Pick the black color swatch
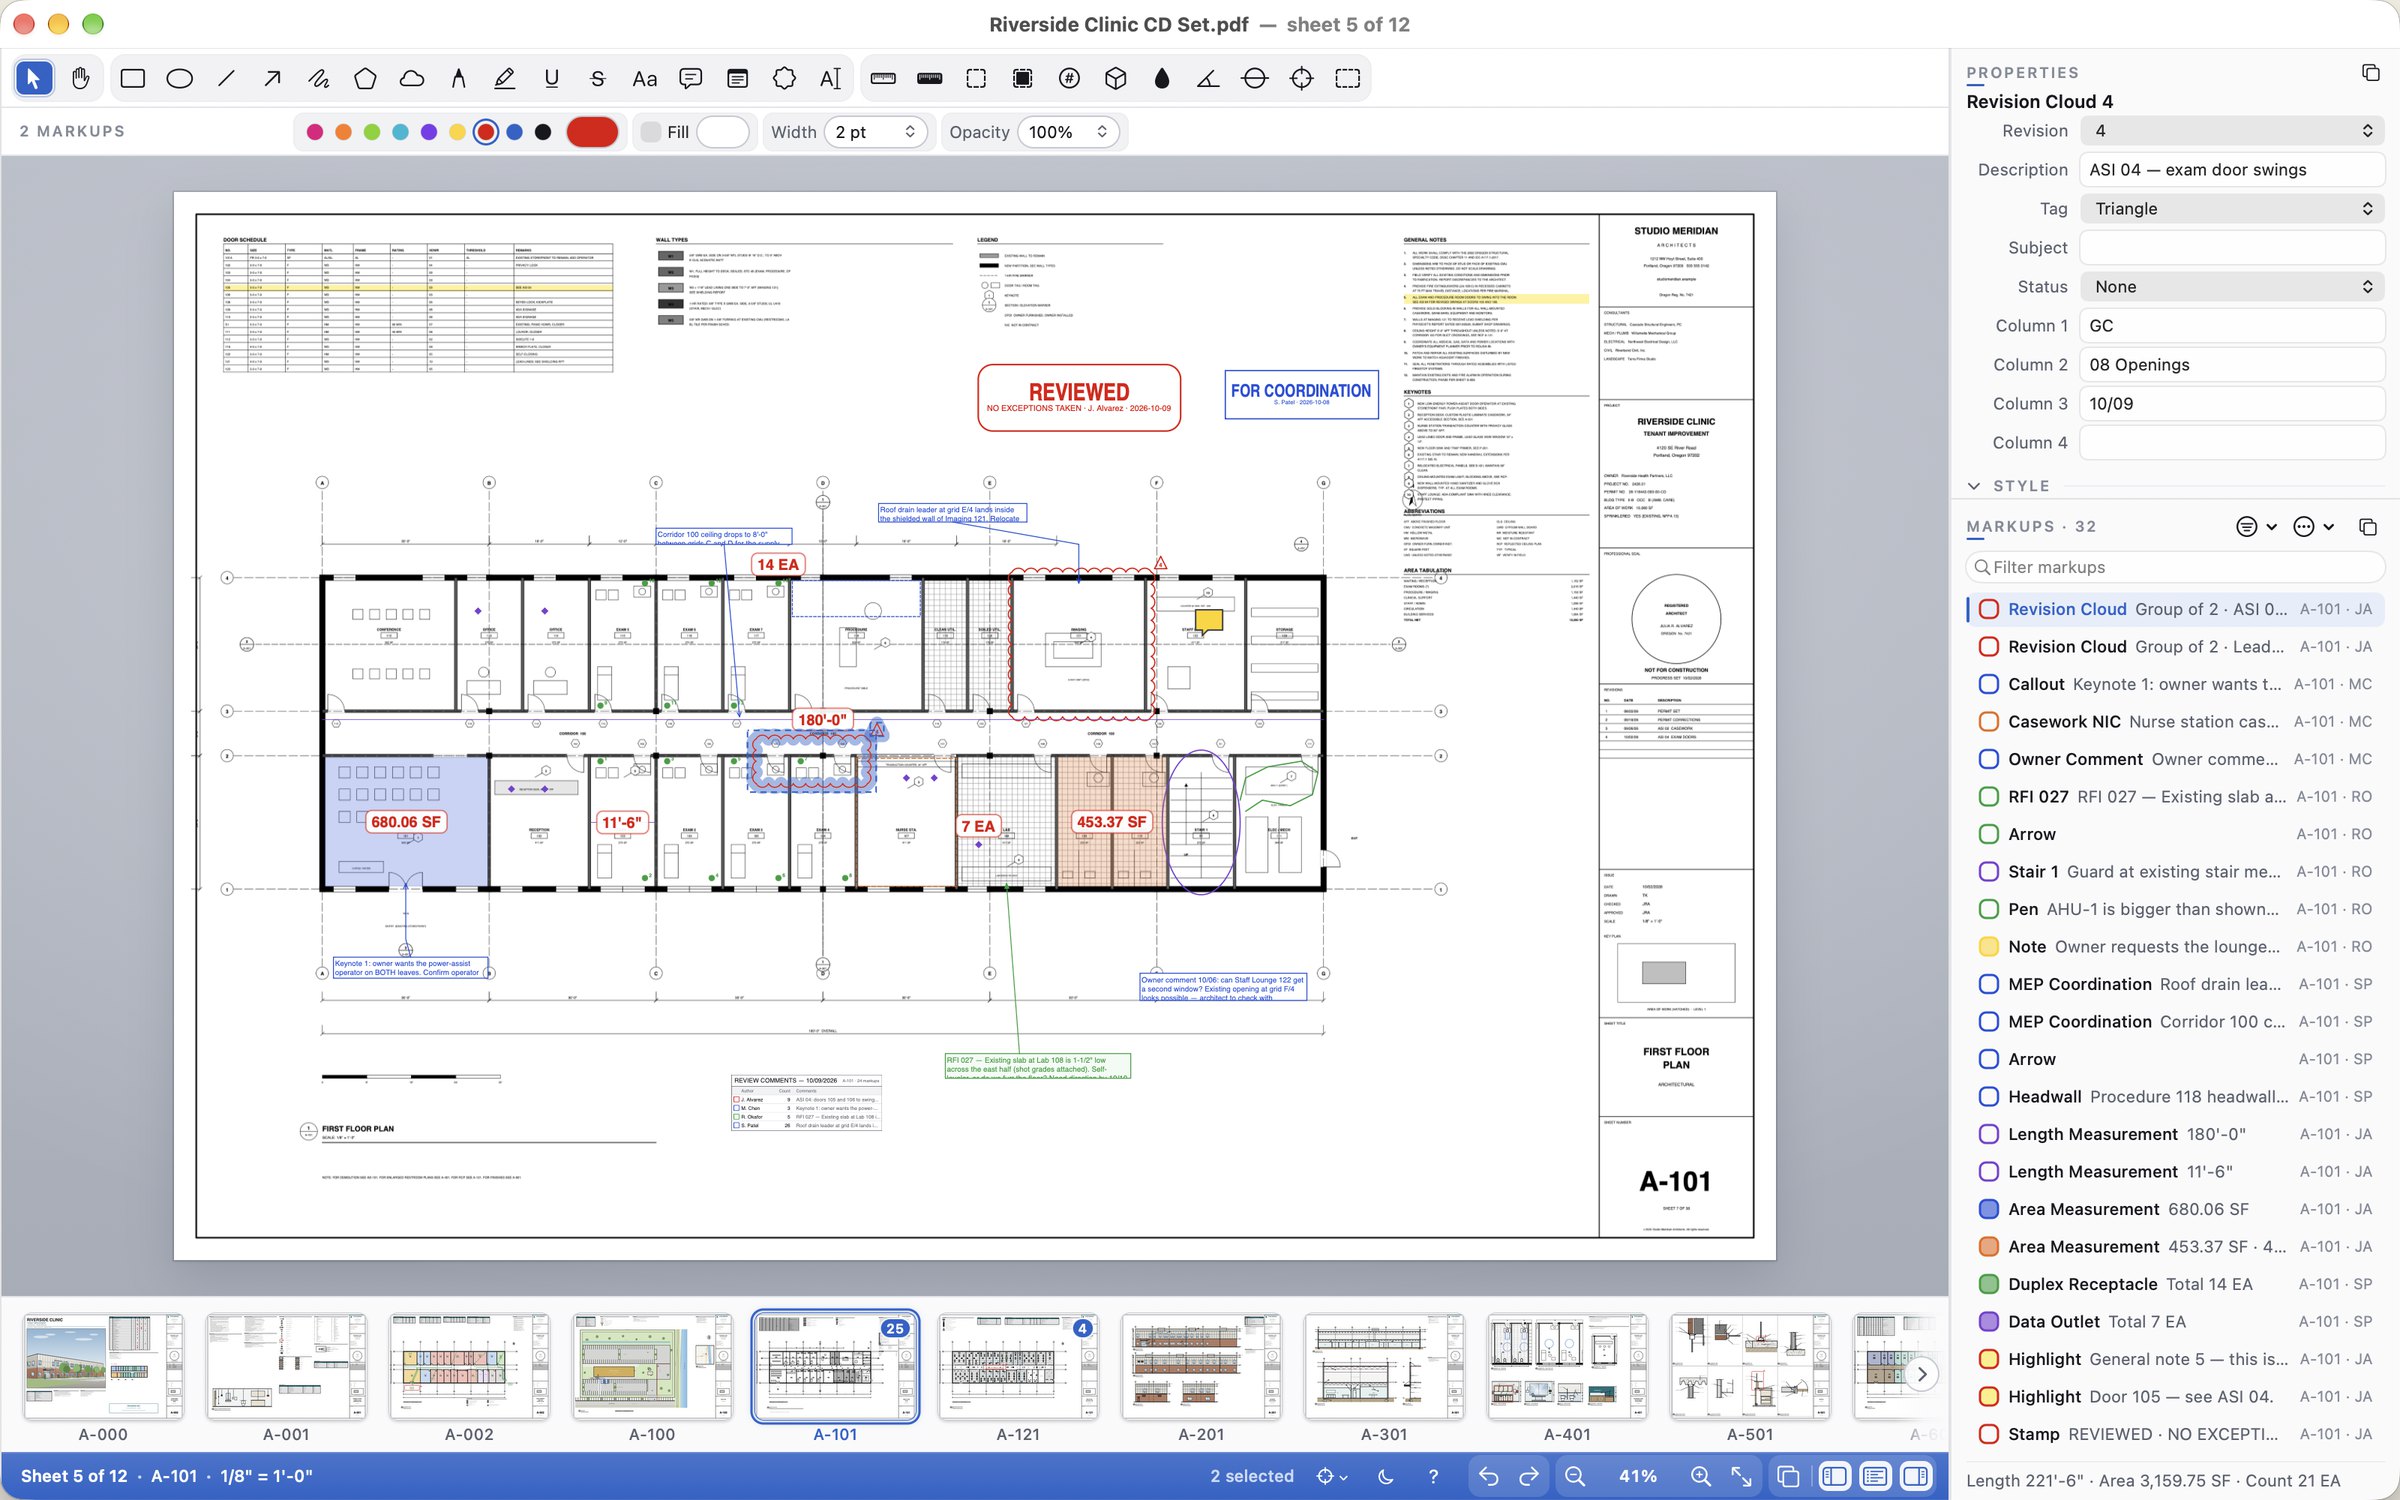The width and height of the screenshot is (2400, 1500). (543, 132)
